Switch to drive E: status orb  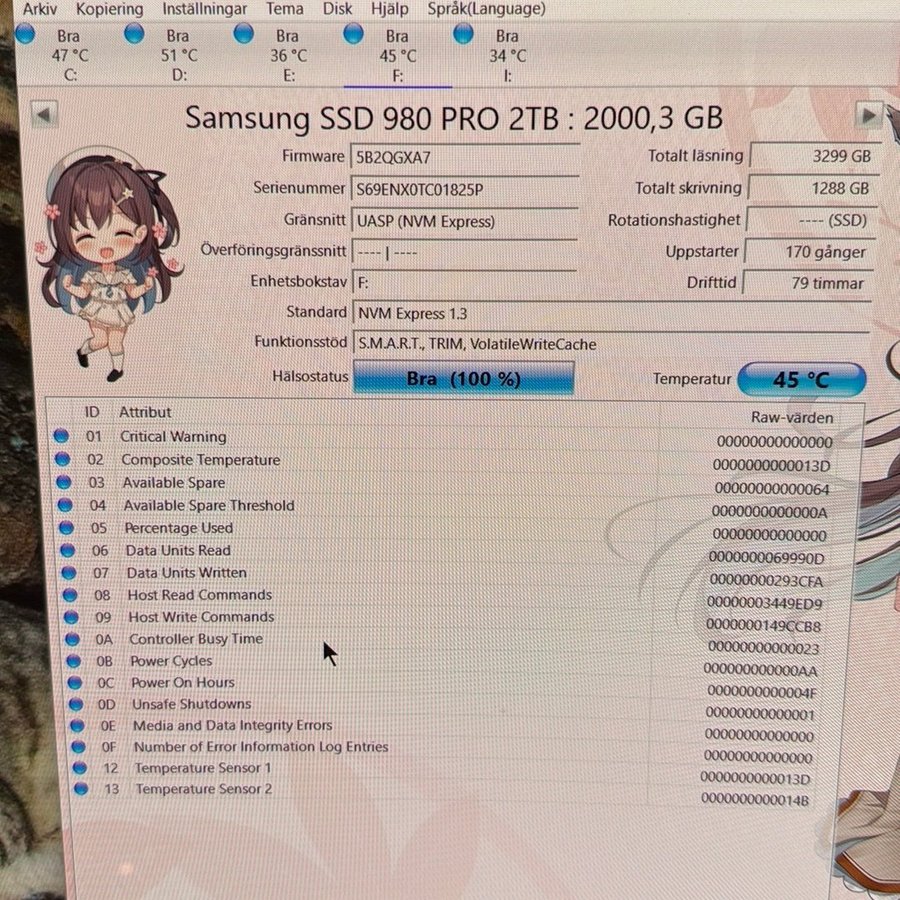click(243, 35)
